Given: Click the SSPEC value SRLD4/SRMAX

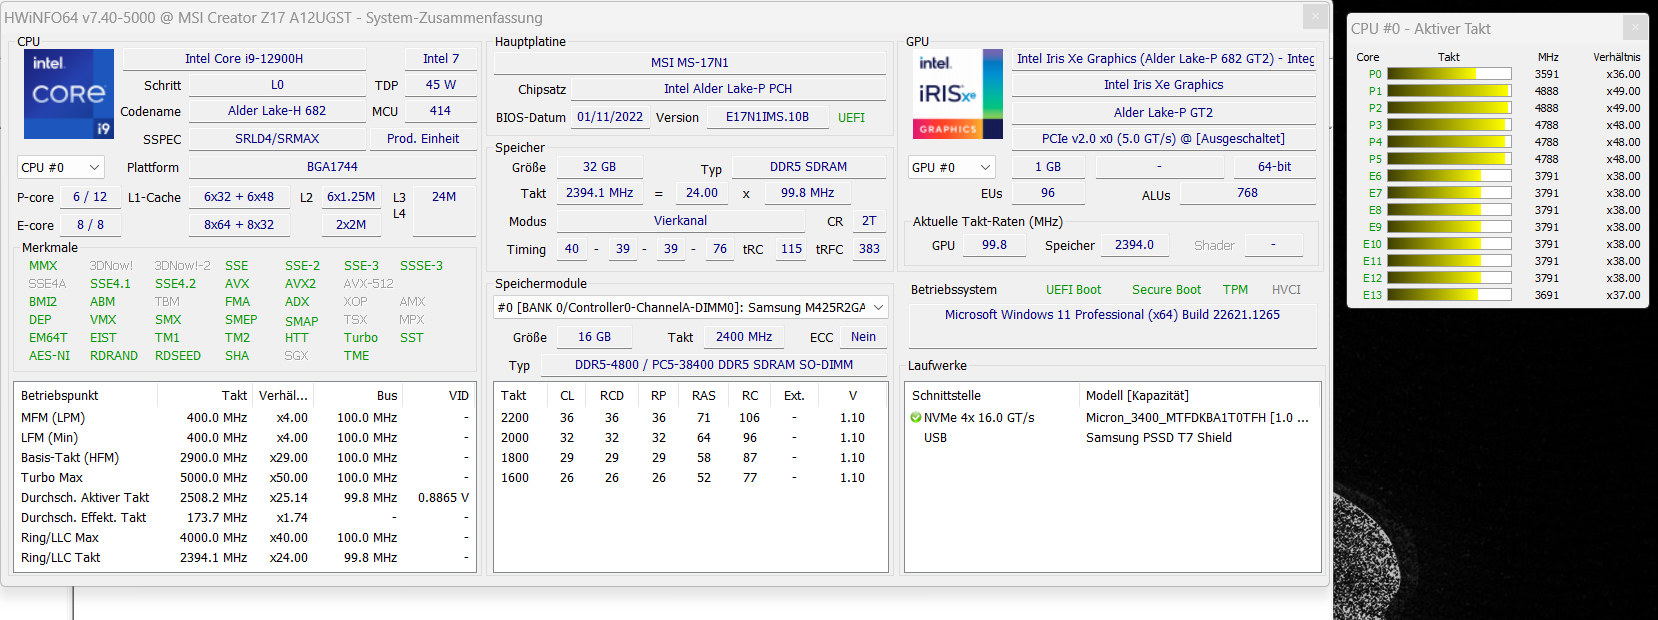Looking at the screenshot, I should 277,139.
